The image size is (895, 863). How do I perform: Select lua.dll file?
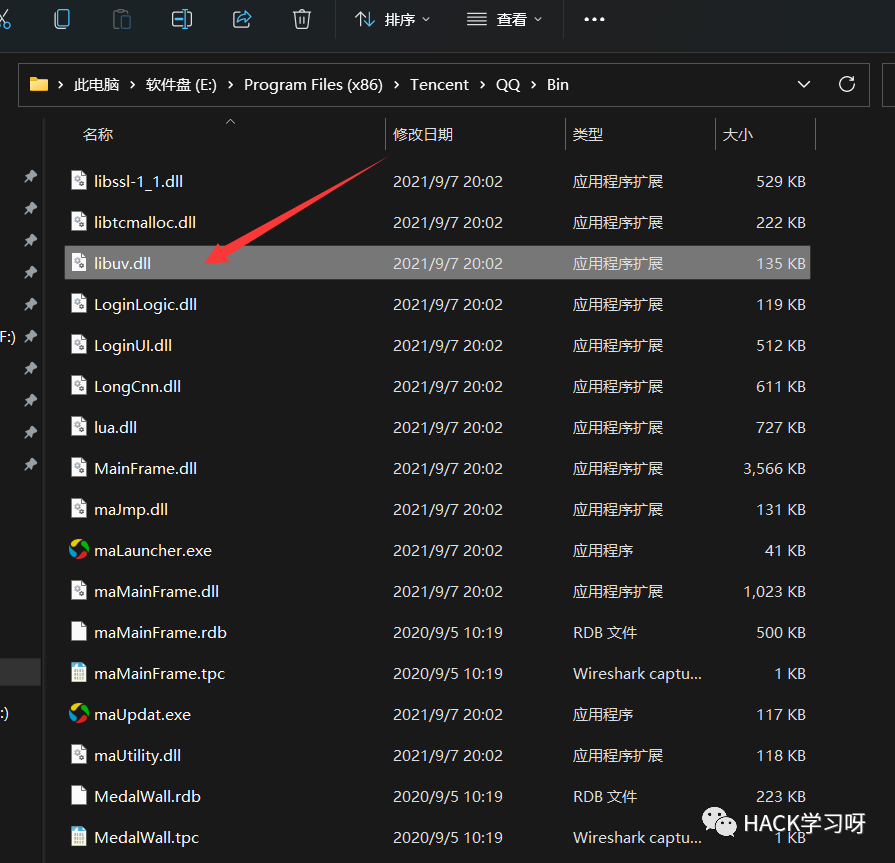437,428
